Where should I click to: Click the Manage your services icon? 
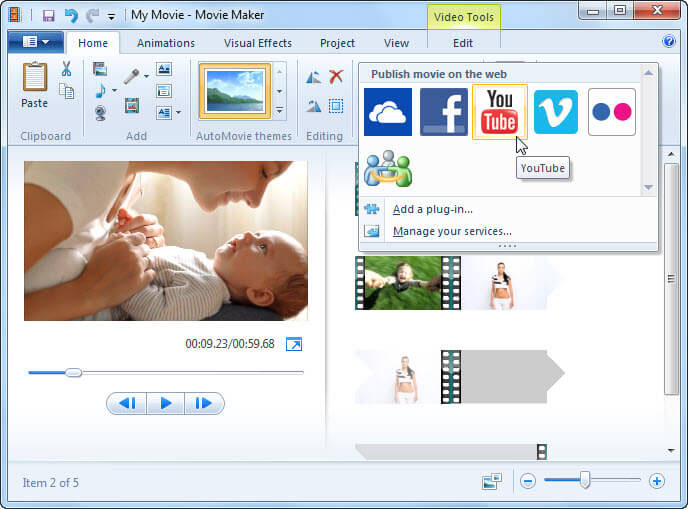point(372,231)
